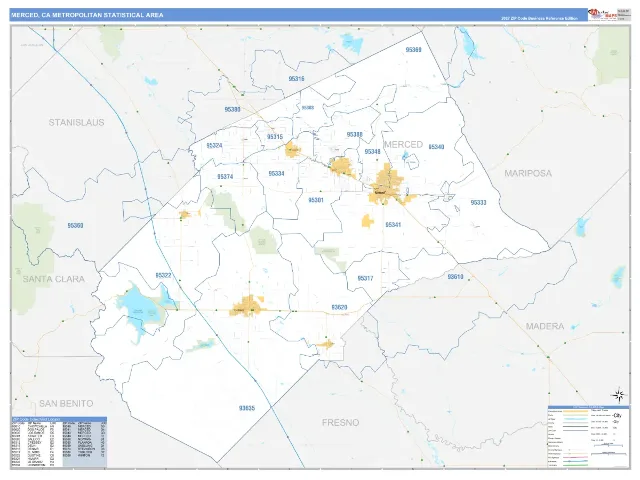Select ZIP code label 95348
This screenshot has width=640, height=480.
(x=372, y=152)
